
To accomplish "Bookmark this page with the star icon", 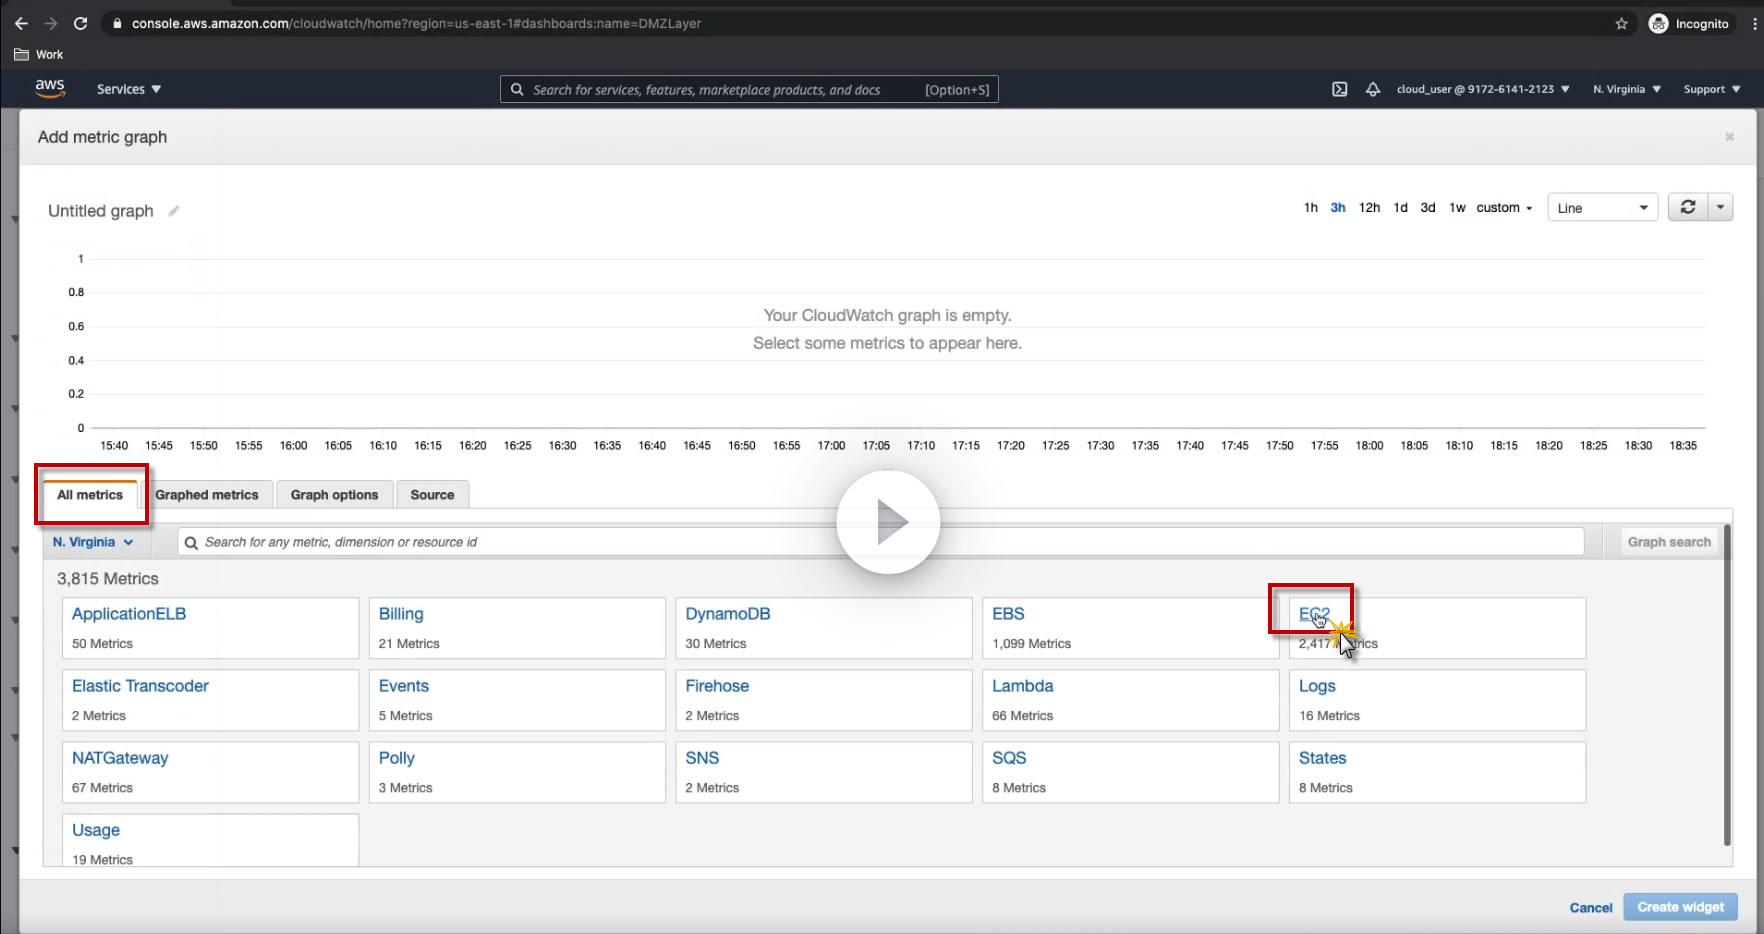I will (x=1621, y=24).
